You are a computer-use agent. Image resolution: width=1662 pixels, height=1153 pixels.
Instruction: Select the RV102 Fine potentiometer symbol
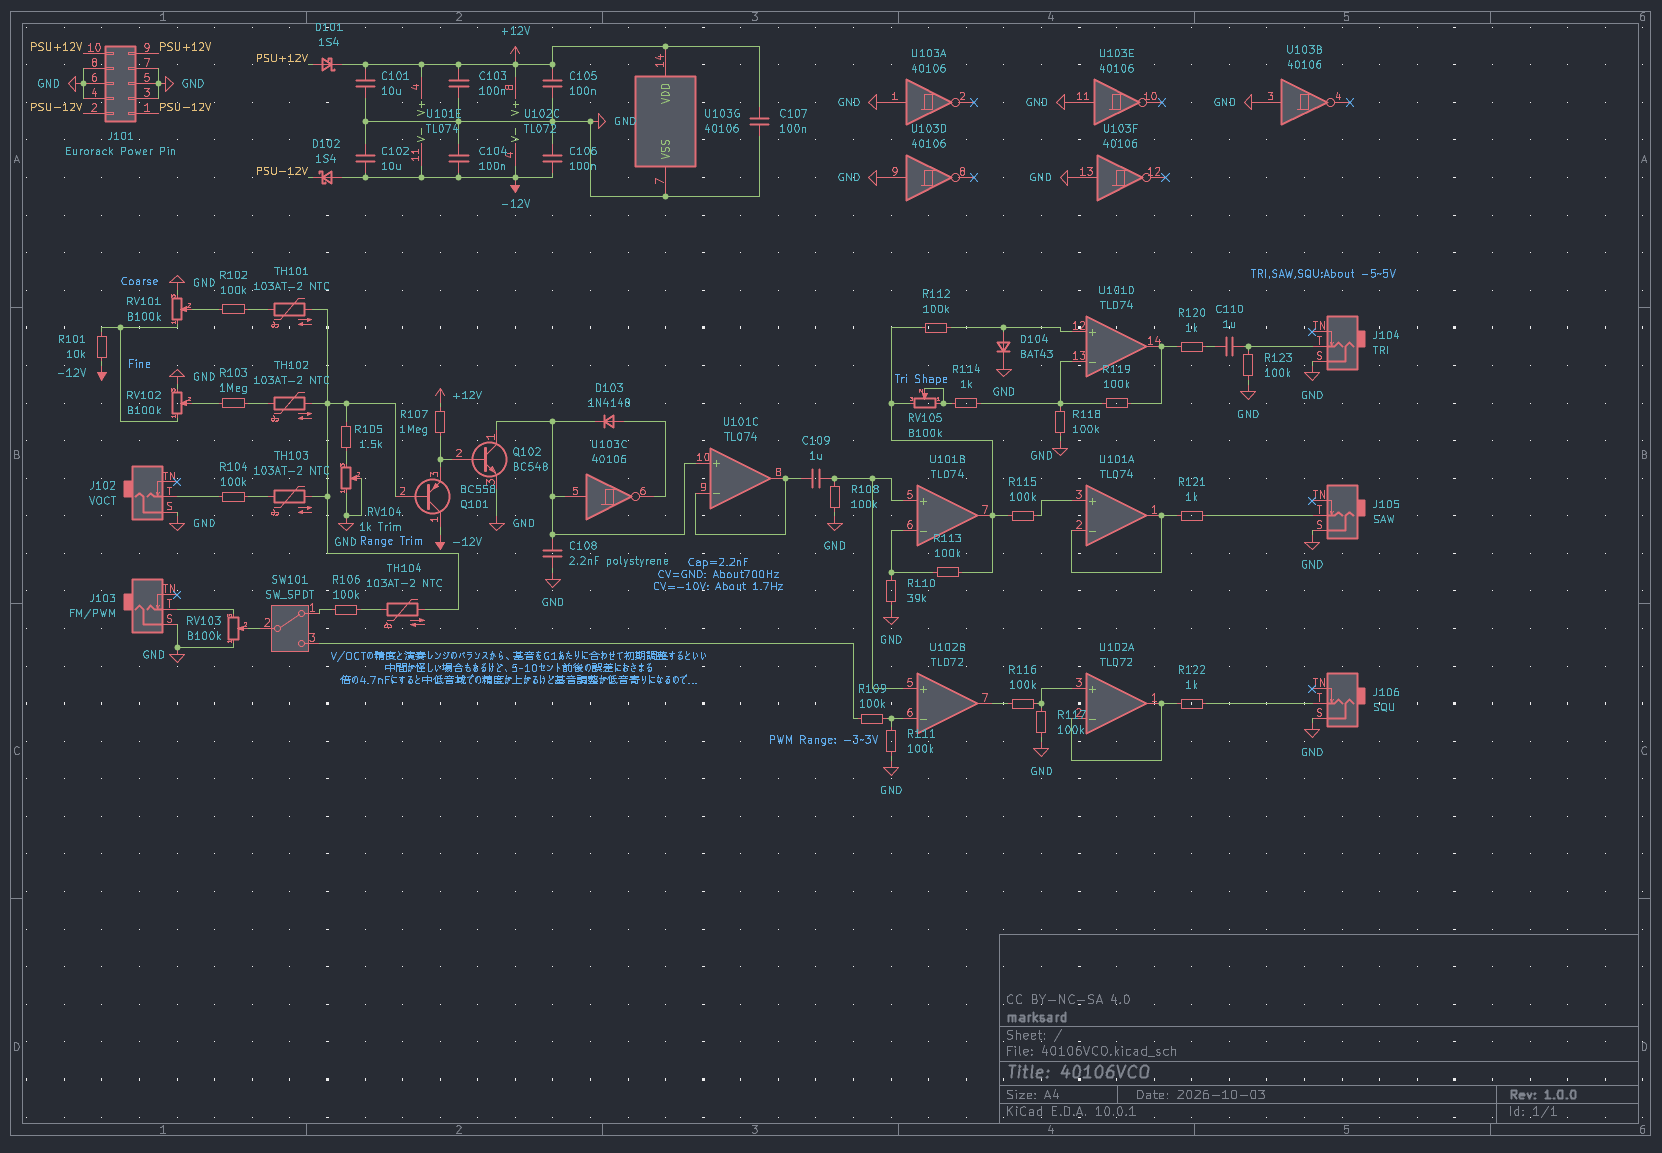coord(177,403)
